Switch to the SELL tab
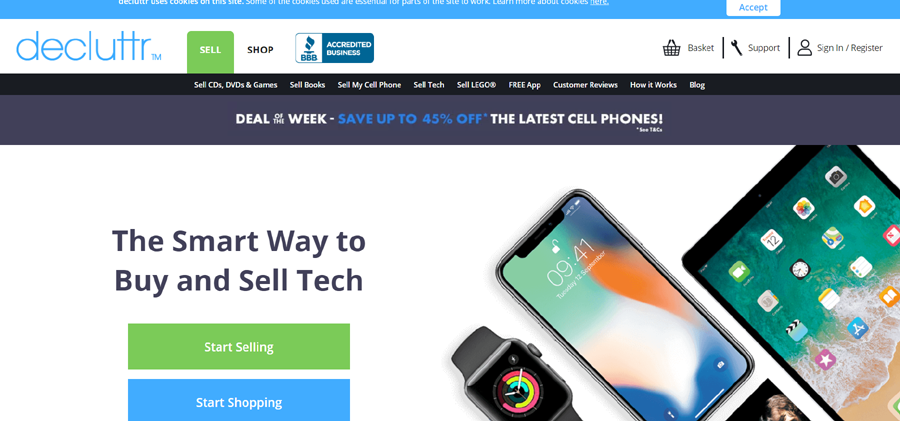The height and width of the screenshot is (421, 900). (x=210, y=51)
